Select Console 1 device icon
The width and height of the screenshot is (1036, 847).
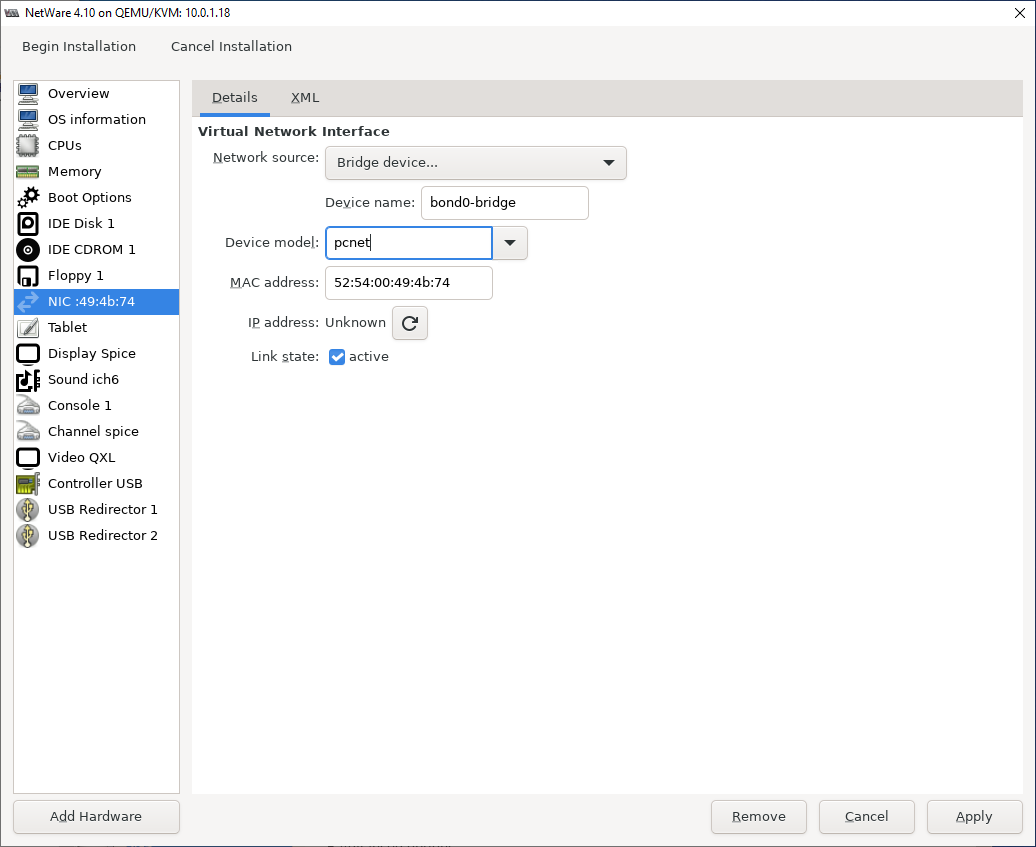click(28, 405)
